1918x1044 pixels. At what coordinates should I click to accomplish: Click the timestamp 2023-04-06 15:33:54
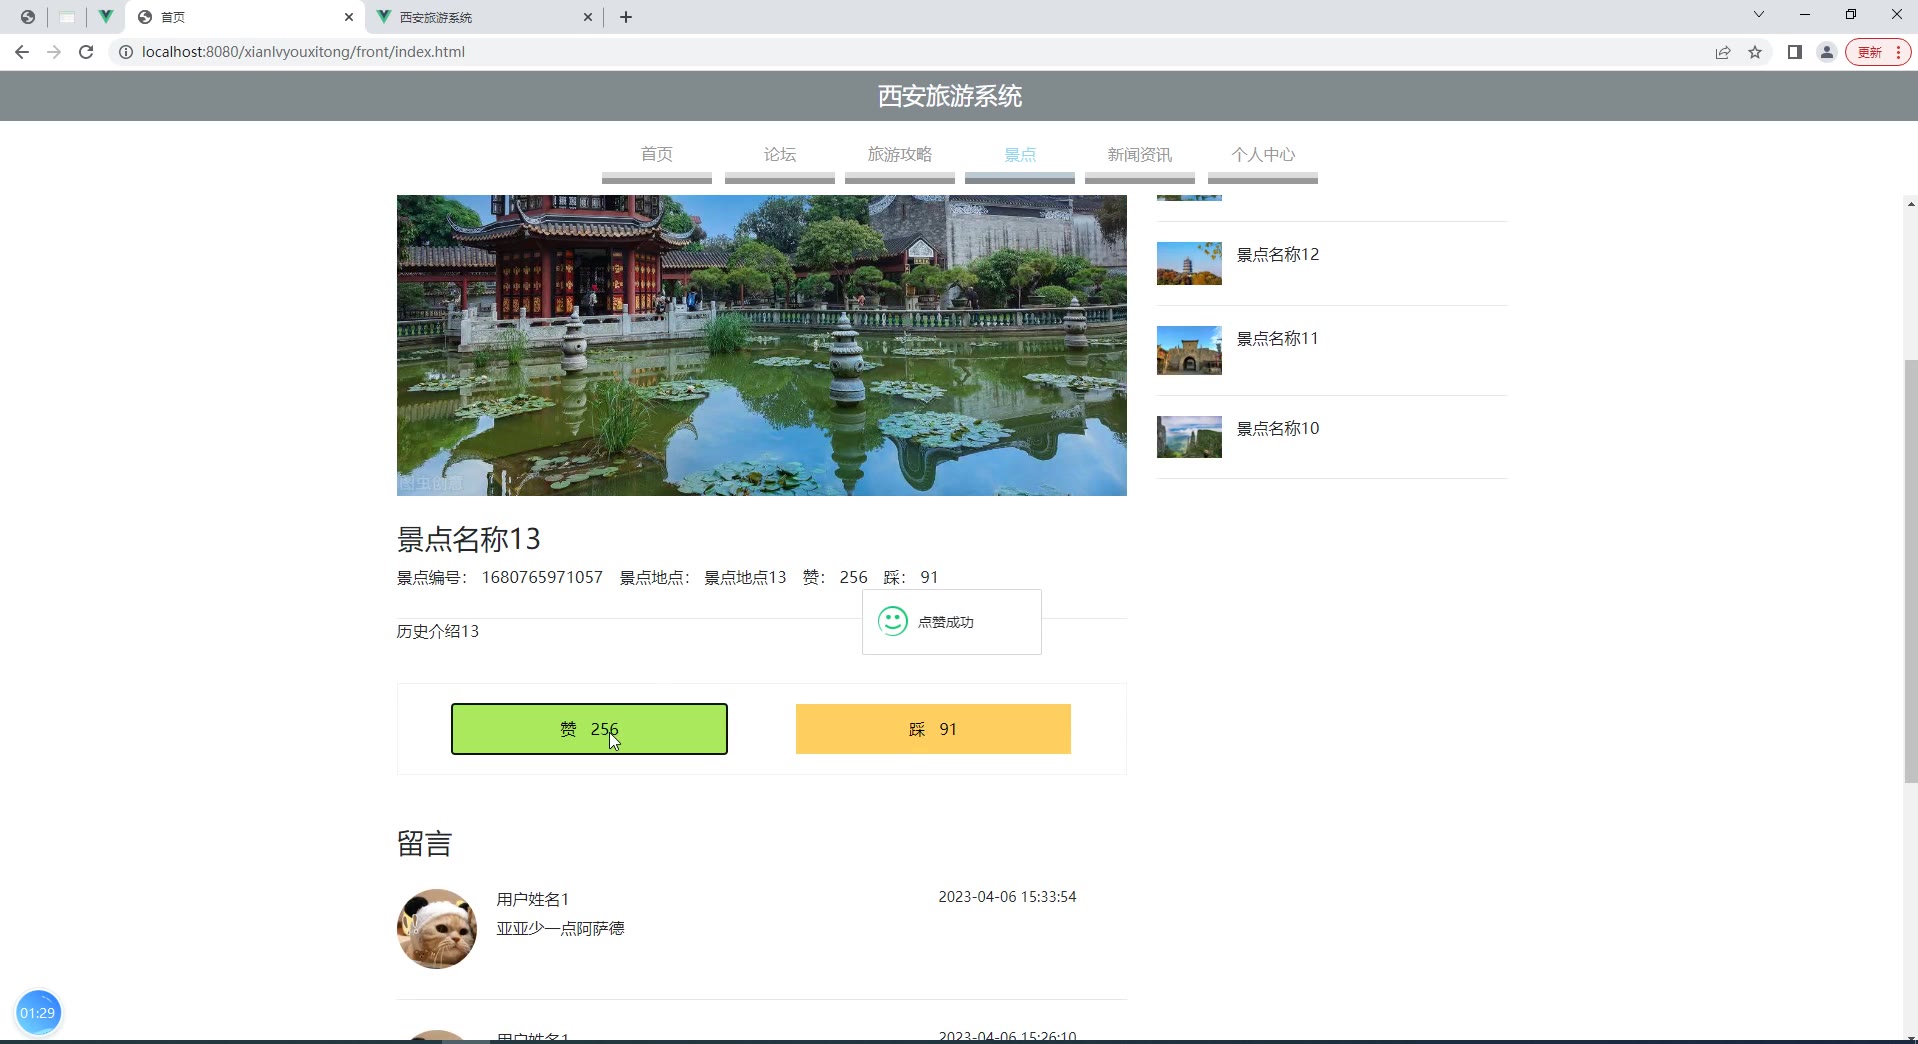click(1007, 897)
